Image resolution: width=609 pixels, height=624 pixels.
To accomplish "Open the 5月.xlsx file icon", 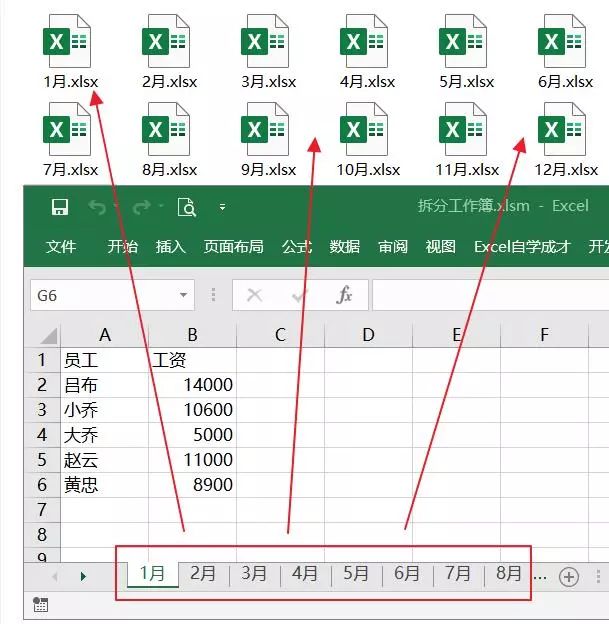I will pyautogui.click(x=463, y=41).
